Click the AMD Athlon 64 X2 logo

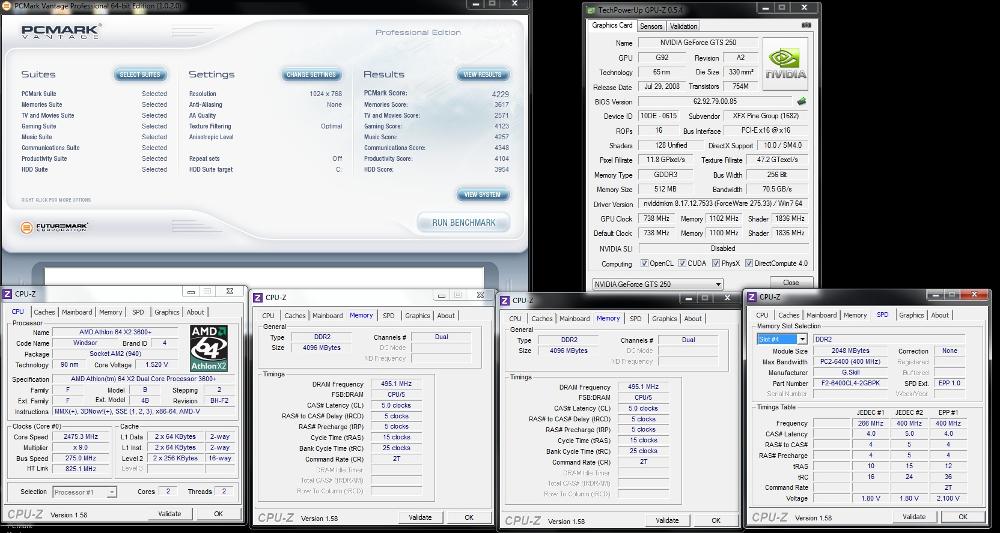tap(209, 349)
